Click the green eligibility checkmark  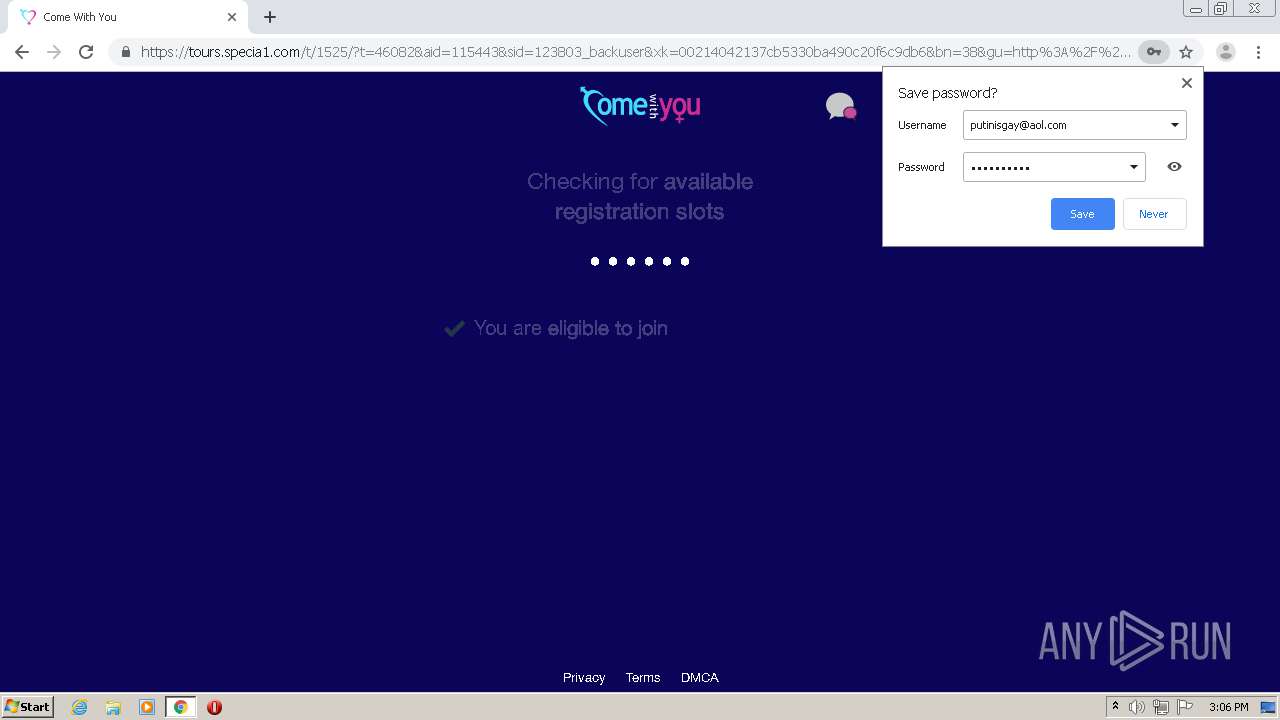pos(455,328)
